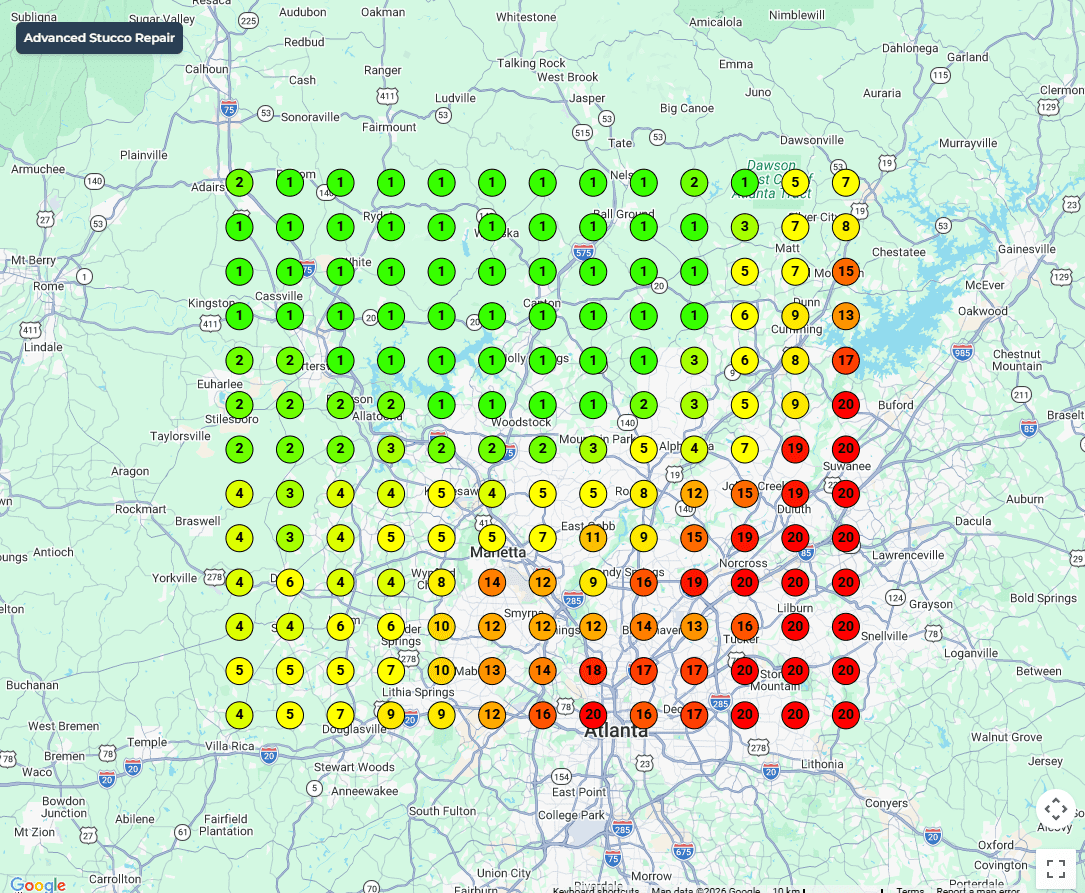Screen dimensions: 1085x893
Task: Select the 16 marker above Tucker
Action: tap(745, 627)
